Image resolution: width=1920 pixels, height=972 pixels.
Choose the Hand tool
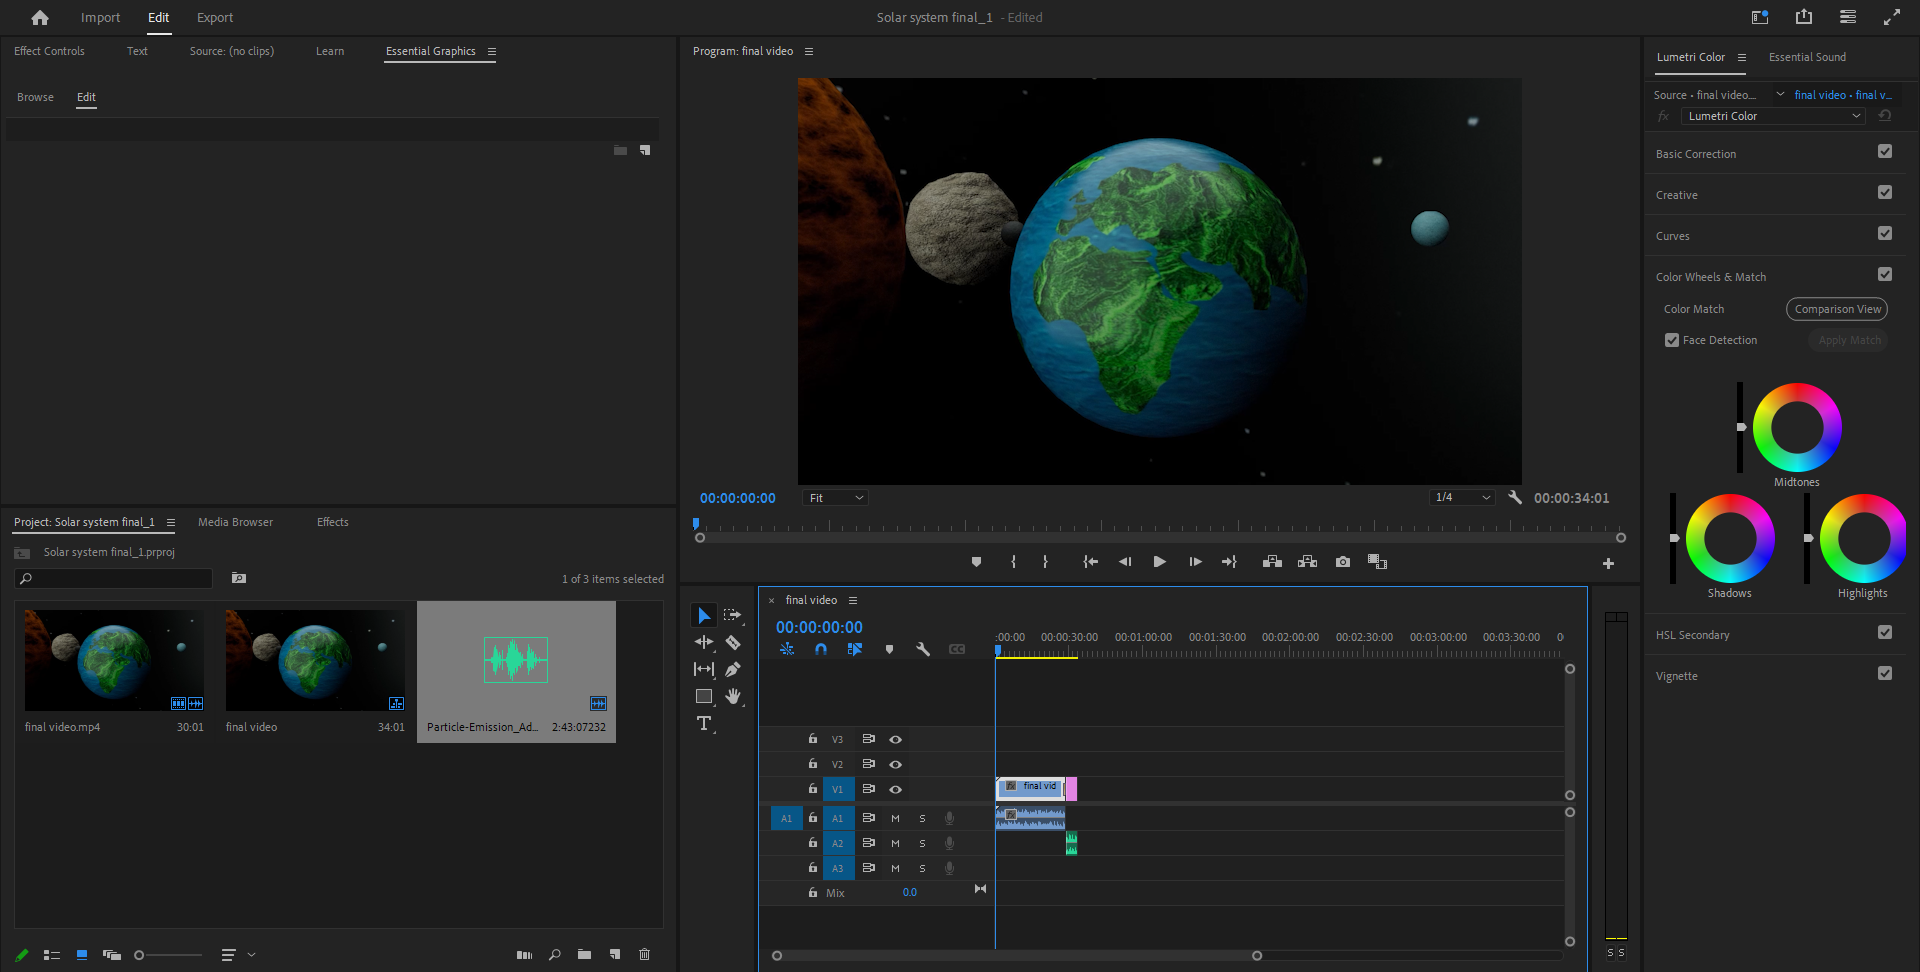(733, 696)
